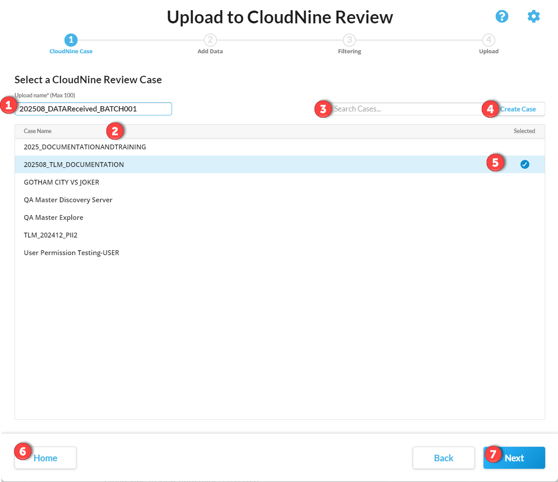Click the Filtering step label
This screenshot has width=558, height=482.
point(349,51)
